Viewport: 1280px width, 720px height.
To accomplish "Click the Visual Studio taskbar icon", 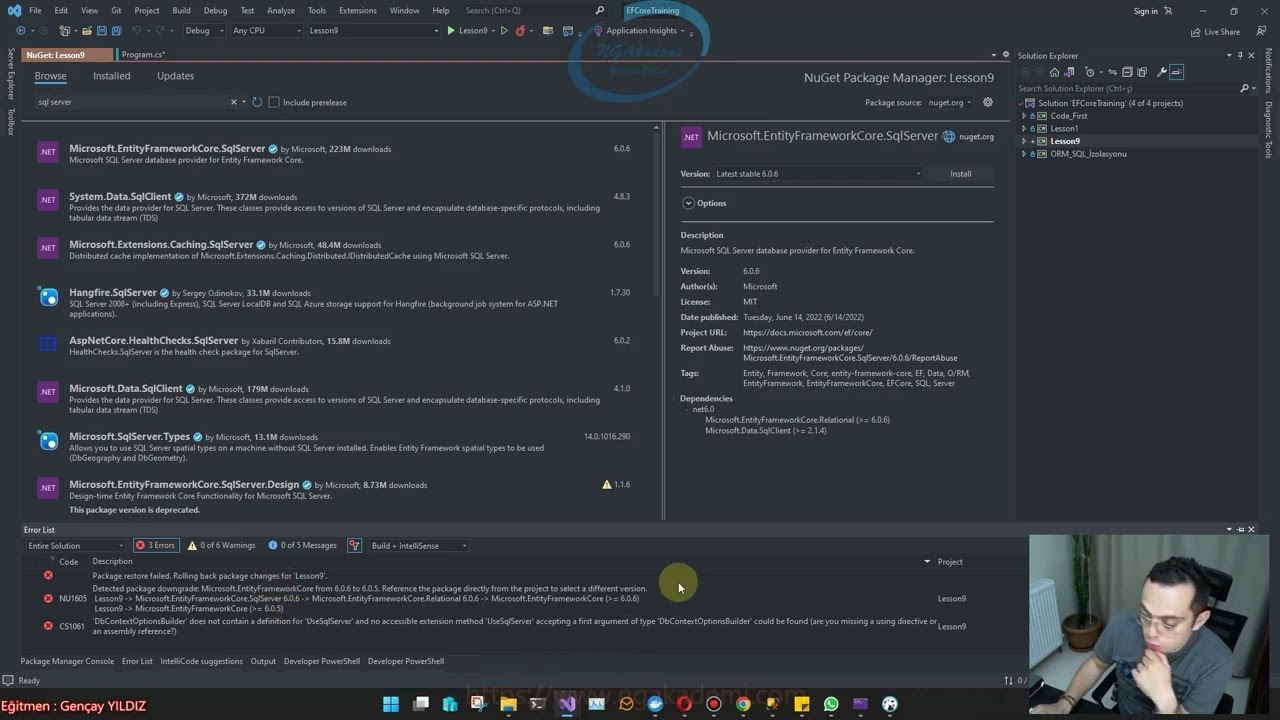I will click(x=567, y=704).
